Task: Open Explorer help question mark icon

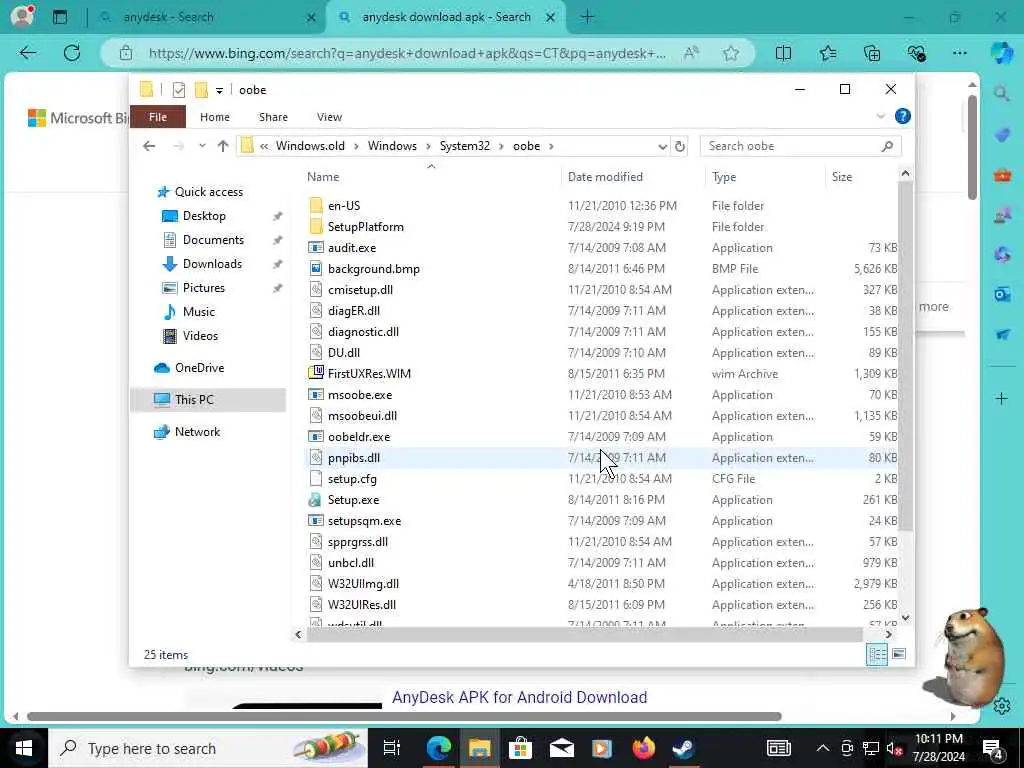Action: click(903, 116)
